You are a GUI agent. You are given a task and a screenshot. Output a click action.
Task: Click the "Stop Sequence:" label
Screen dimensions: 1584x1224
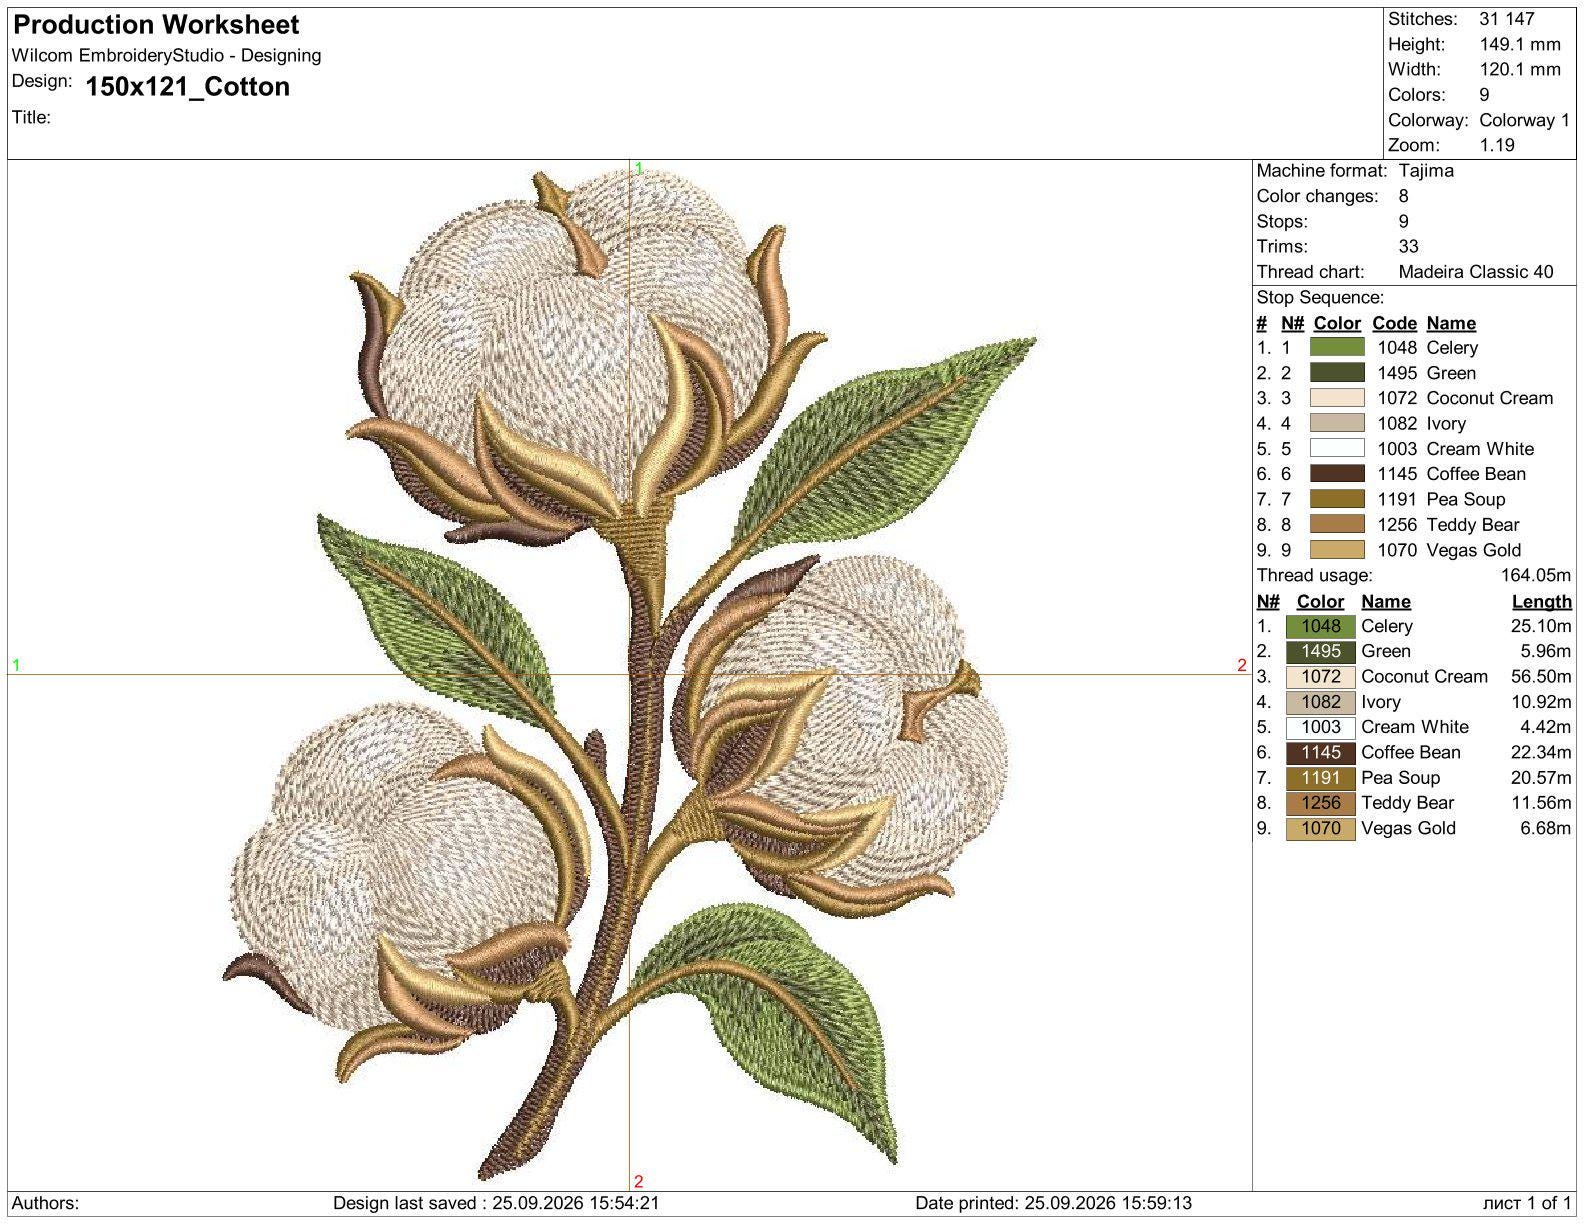(x=1320, y=297)
